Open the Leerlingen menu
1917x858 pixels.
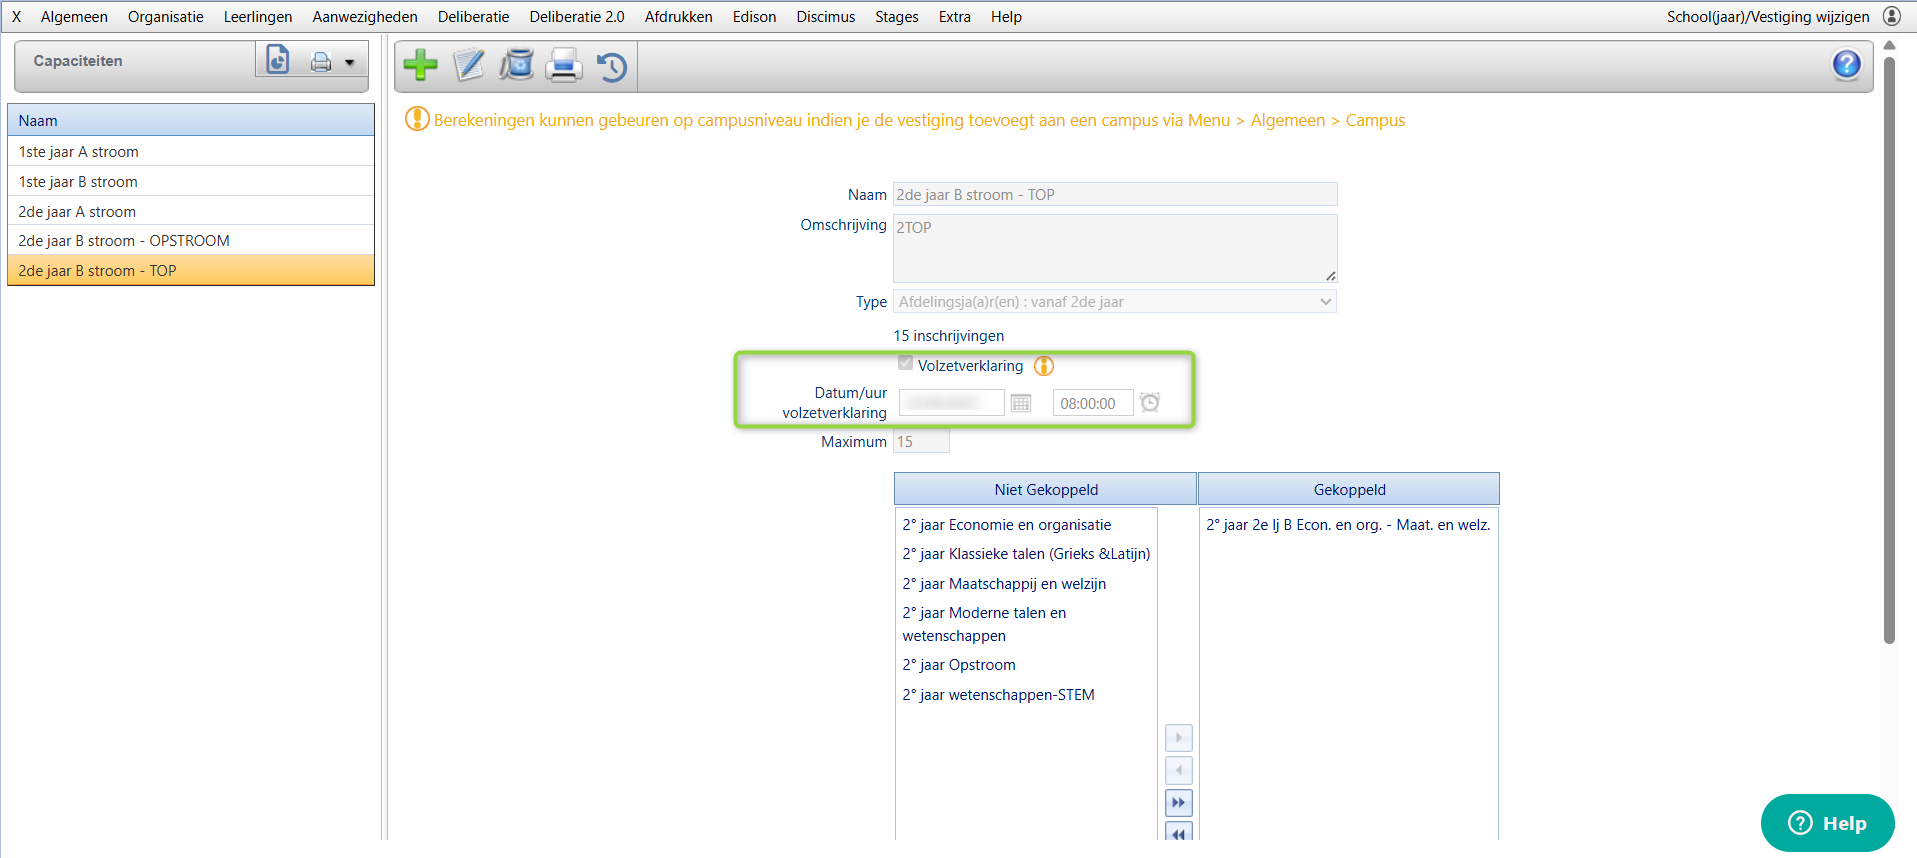[258, 17]
